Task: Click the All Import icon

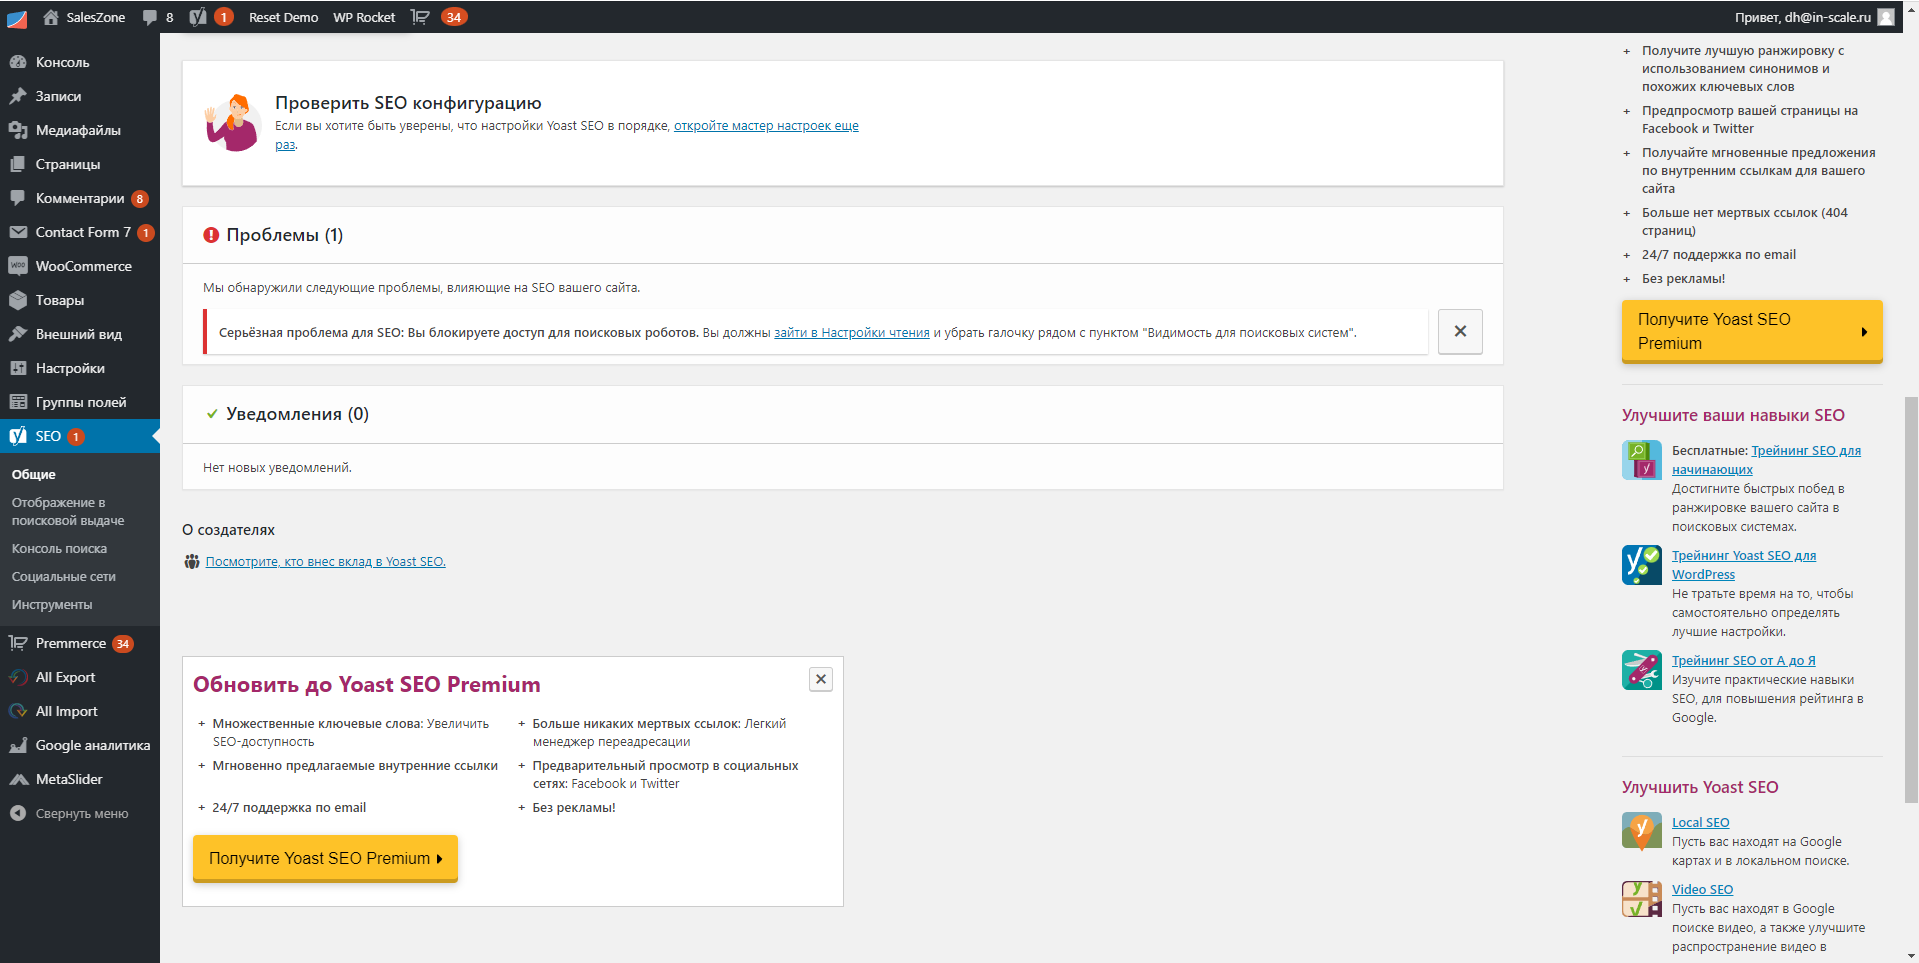Action: pos(18,711)
